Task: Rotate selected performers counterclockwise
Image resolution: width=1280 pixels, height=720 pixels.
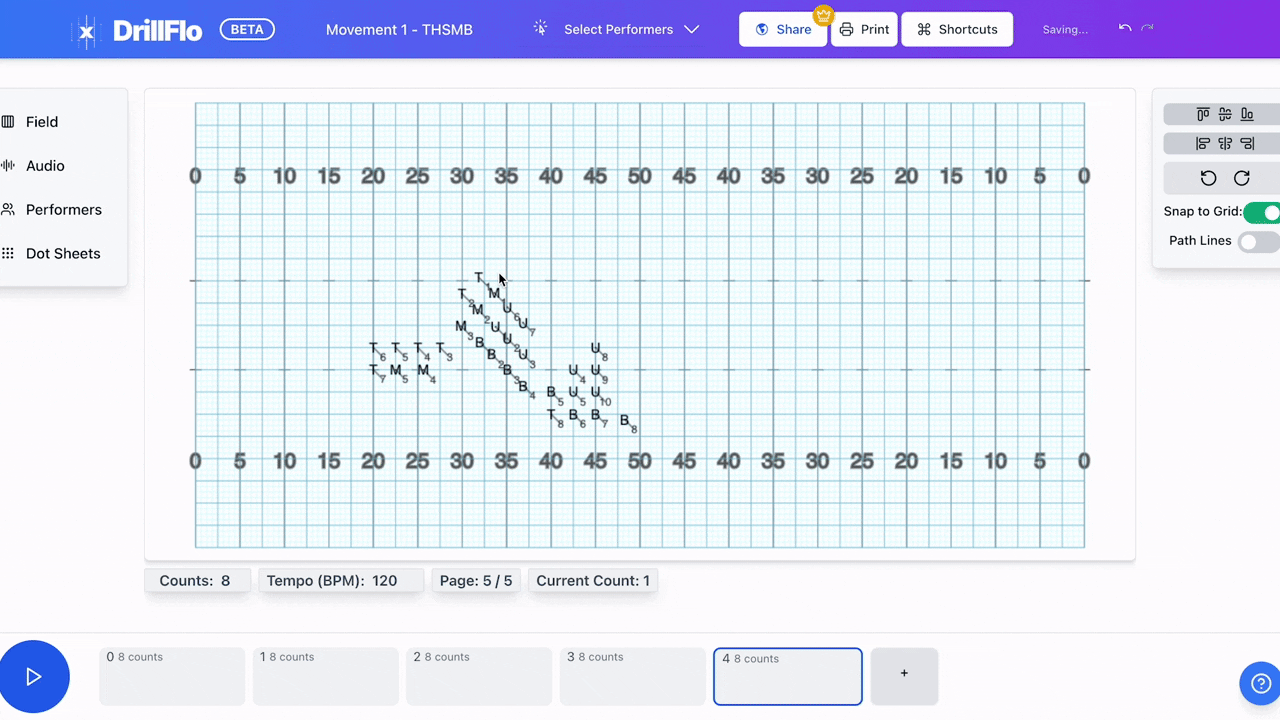Action: (x=1208, y=178)
